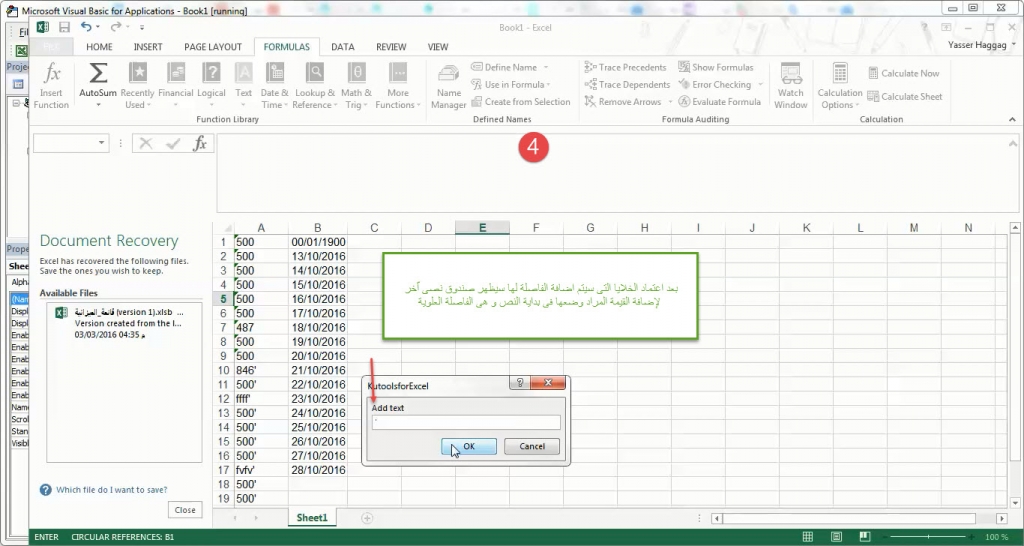The height and width of the screenshot is (546, 1024).
Task: Click Evaluate Formula
Action: pyautogui.click(x=719, y=101)
